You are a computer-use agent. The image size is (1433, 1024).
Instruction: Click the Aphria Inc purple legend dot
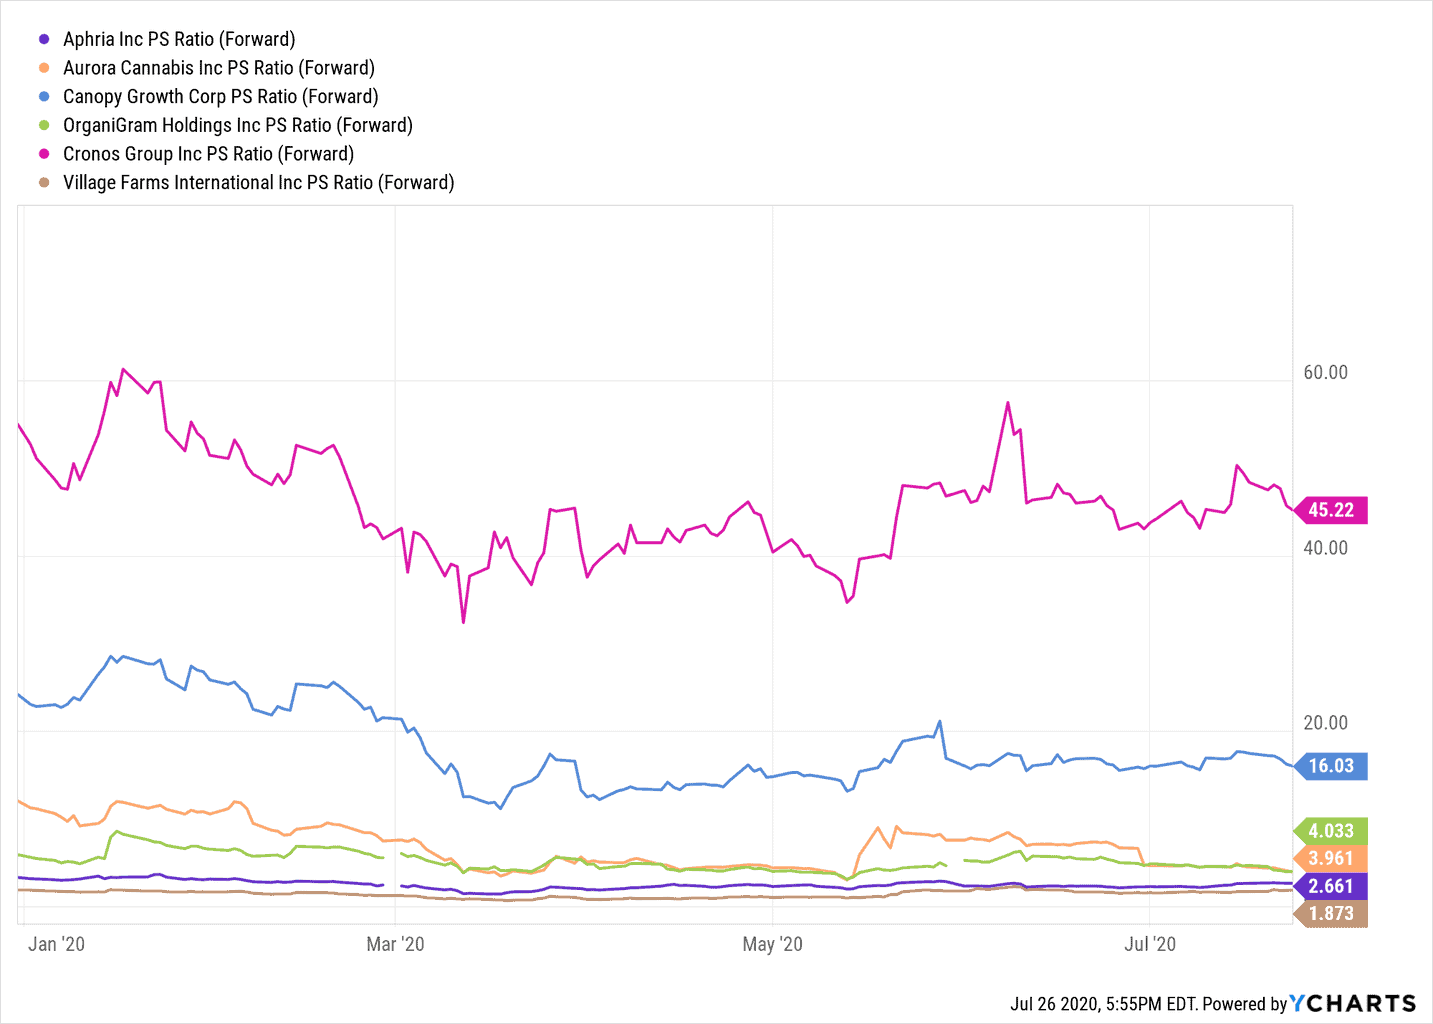pyautogui.click(x=44, y=40)
